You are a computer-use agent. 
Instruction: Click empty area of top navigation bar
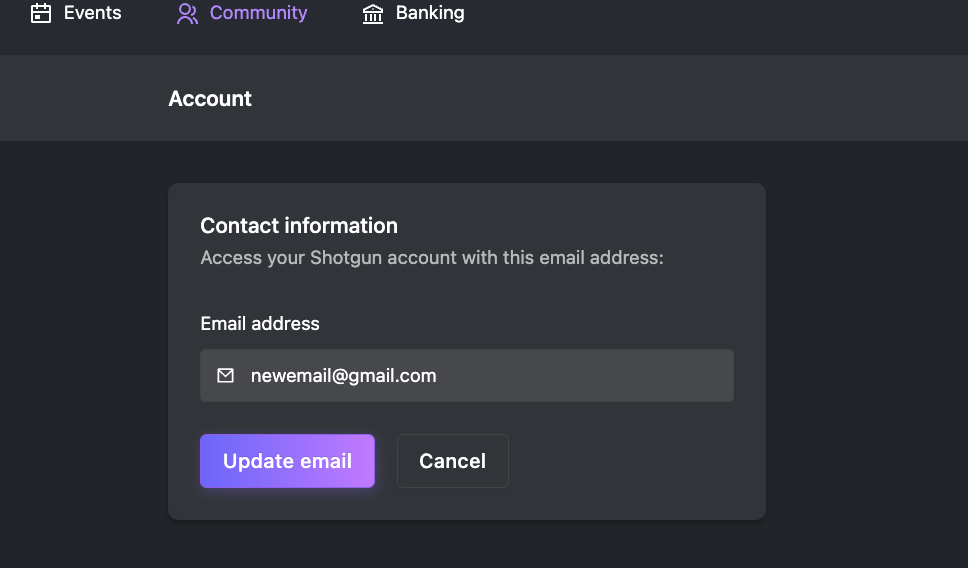tap(710, 25)
